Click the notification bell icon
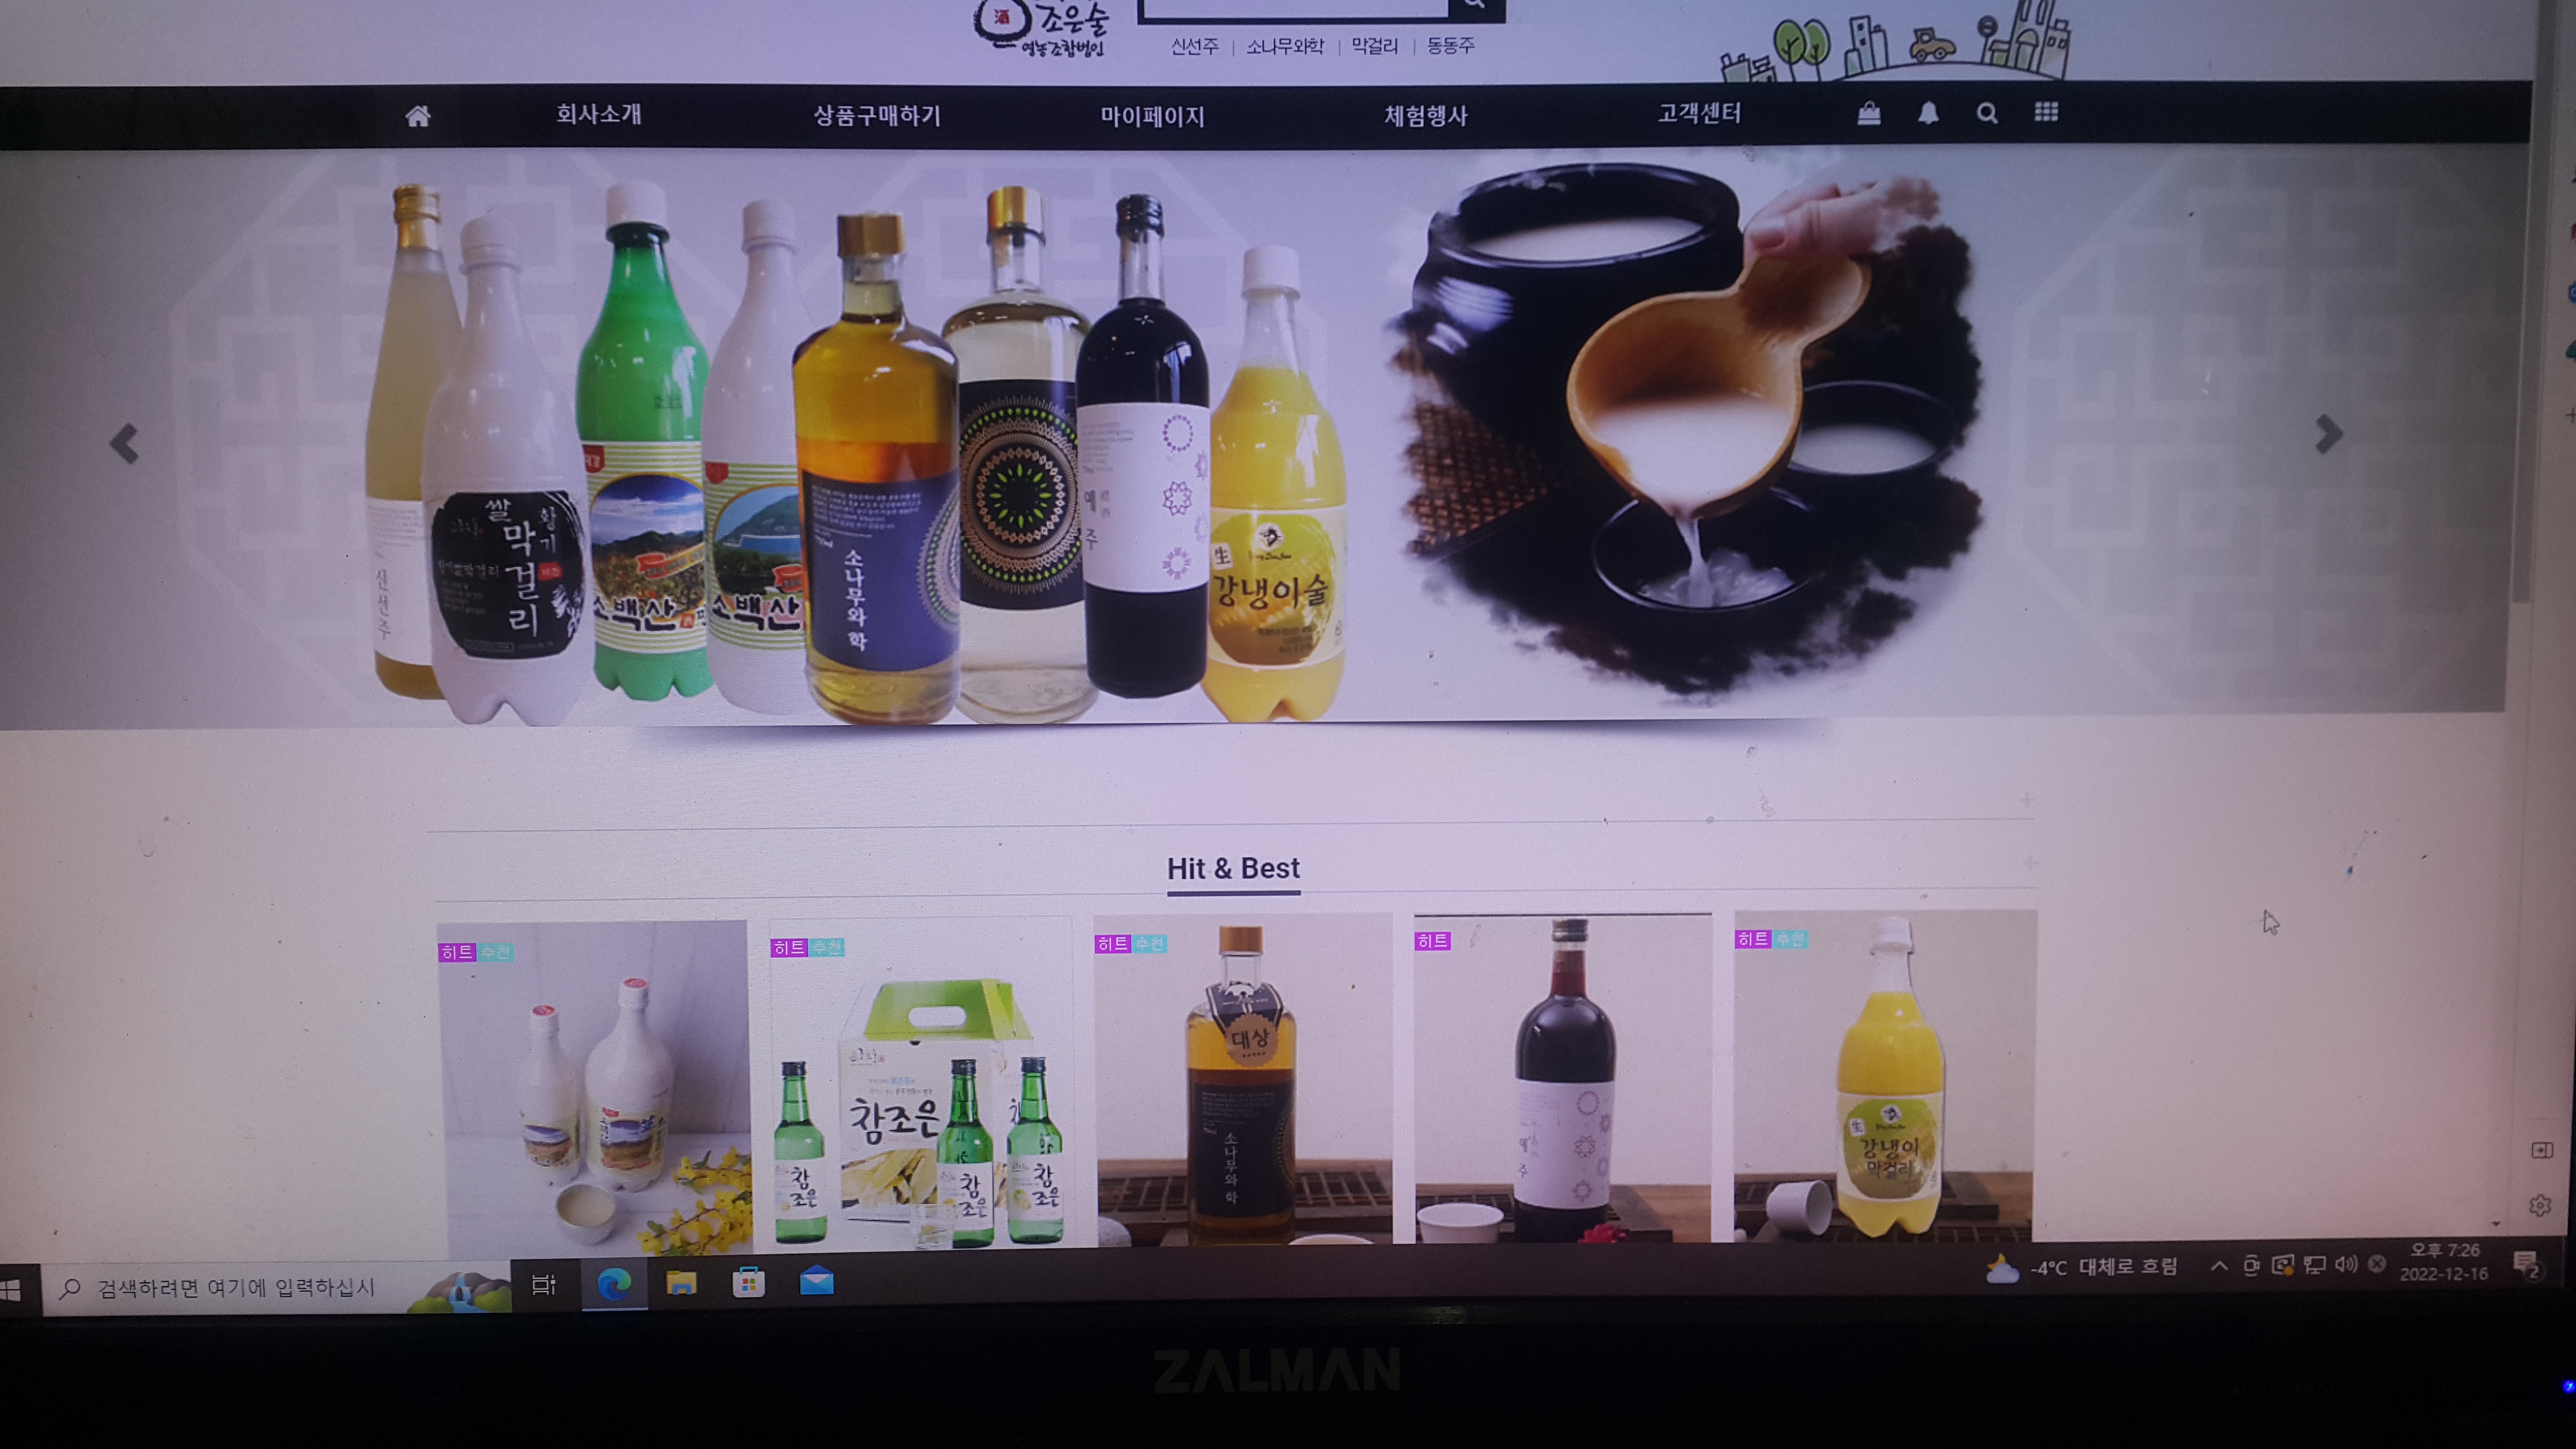The image size is (2576, 1449). coord(1928,113)
